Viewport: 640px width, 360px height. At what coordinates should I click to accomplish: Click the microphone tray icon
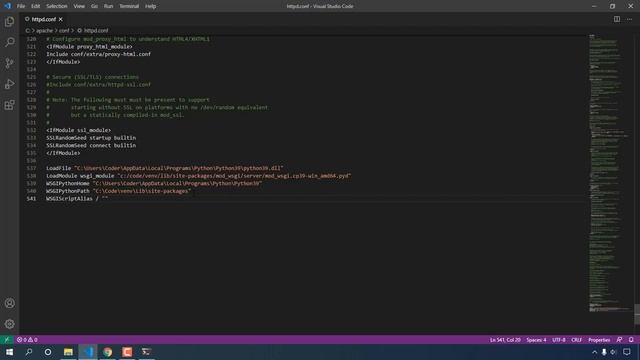tap(604, 352)
